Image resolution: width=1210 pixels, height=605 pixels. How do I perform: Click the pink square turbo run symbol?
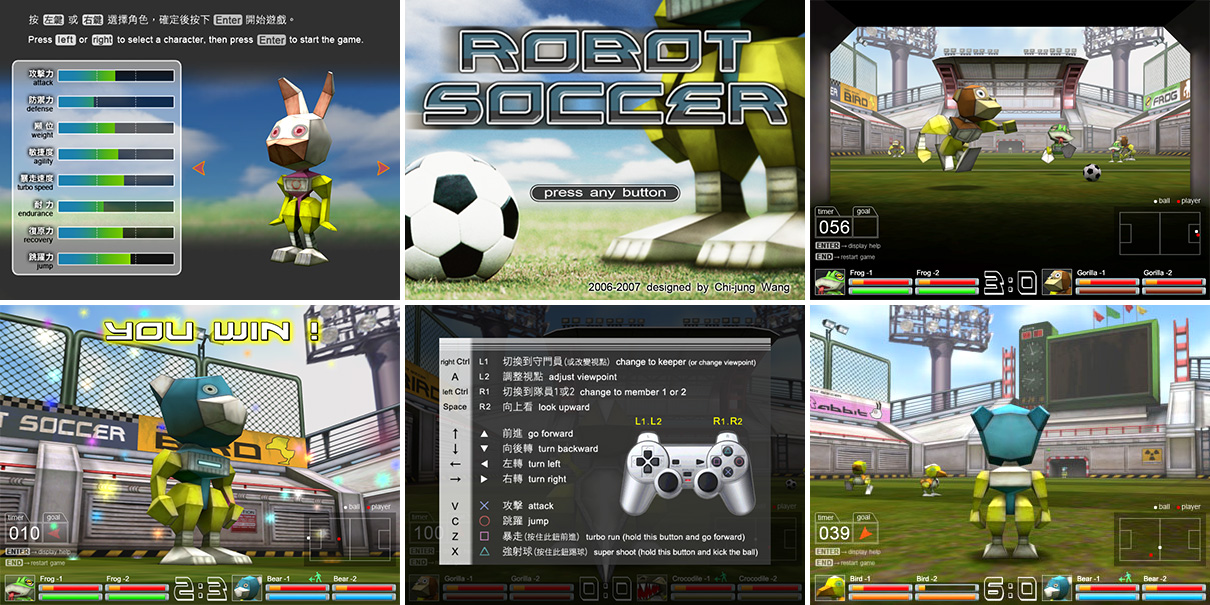(x=484, y=536)
